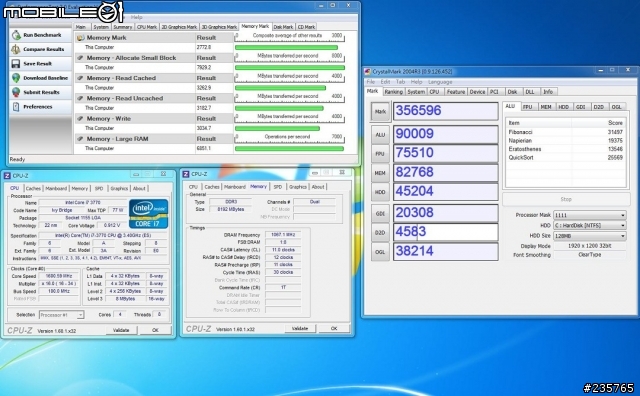Select the OGL score sub-tab in CrystalMark
640x396 pixels.
pos(616,107)
